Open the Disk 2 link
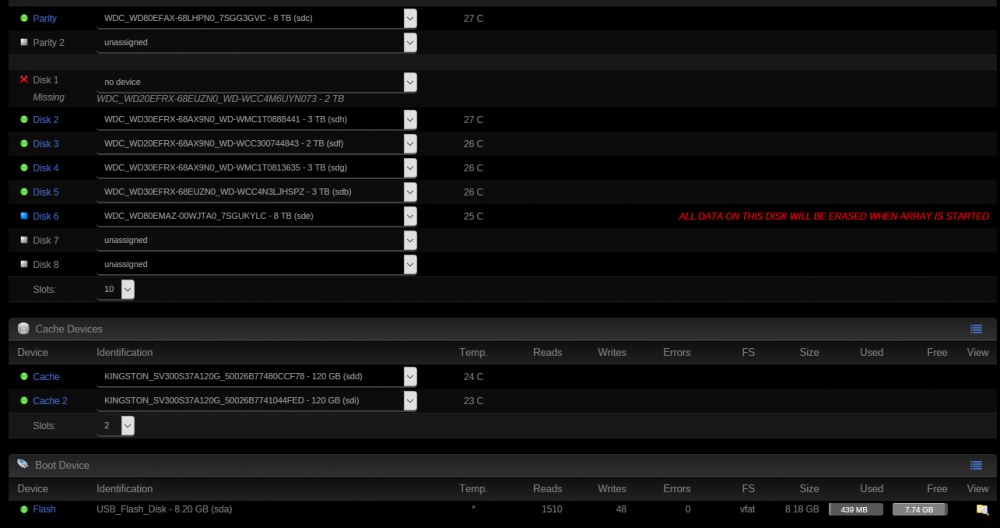Screen dimensions: 1000x528 [x=46, y=119]
